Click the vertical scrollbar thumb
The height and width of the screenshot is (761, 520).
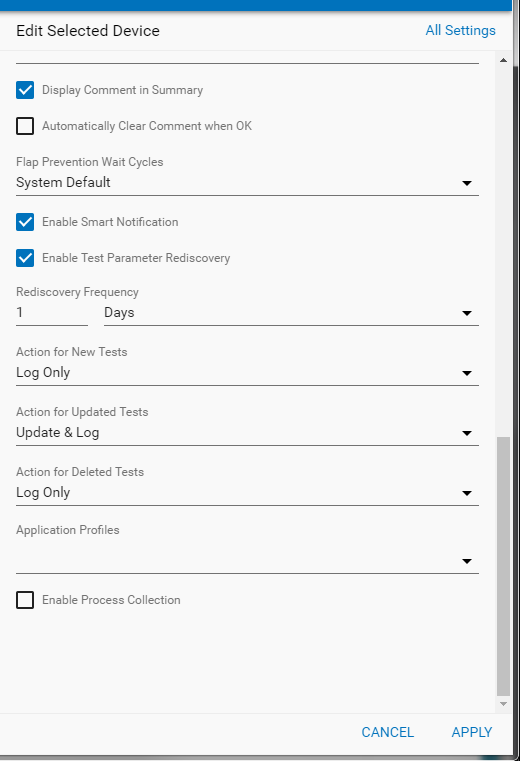(503, 566)
